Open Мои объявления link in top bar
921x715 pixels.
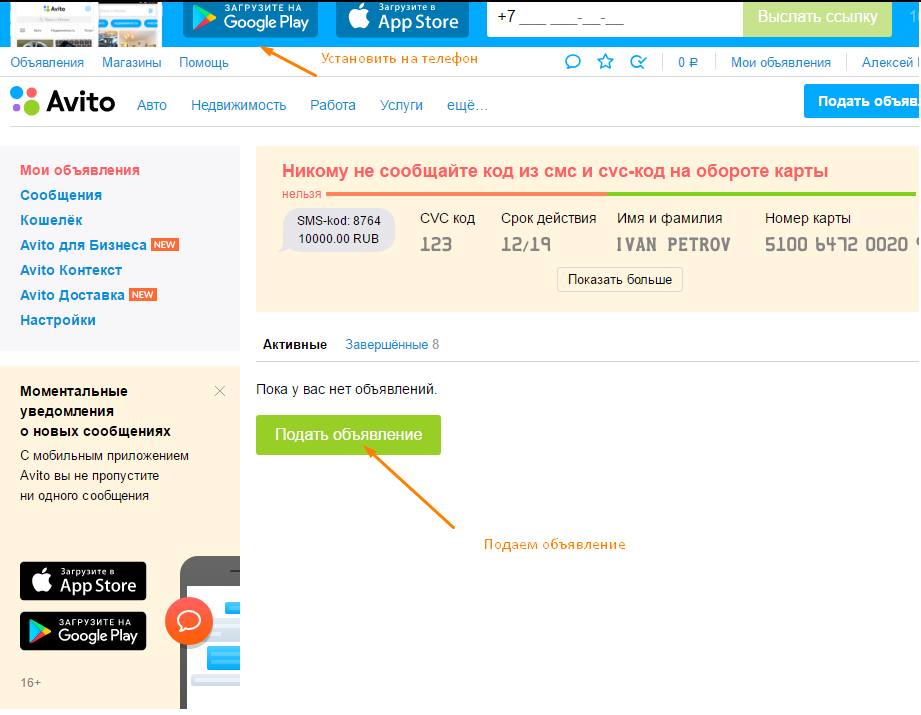point(781,62)
